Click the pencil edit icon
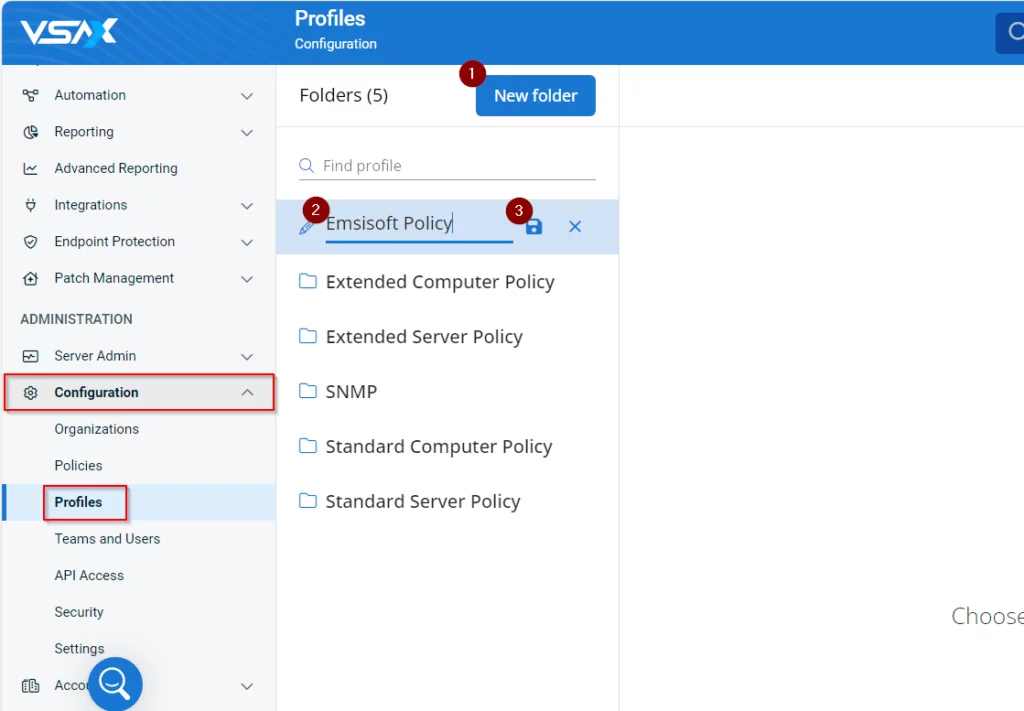 coord(307,227)
